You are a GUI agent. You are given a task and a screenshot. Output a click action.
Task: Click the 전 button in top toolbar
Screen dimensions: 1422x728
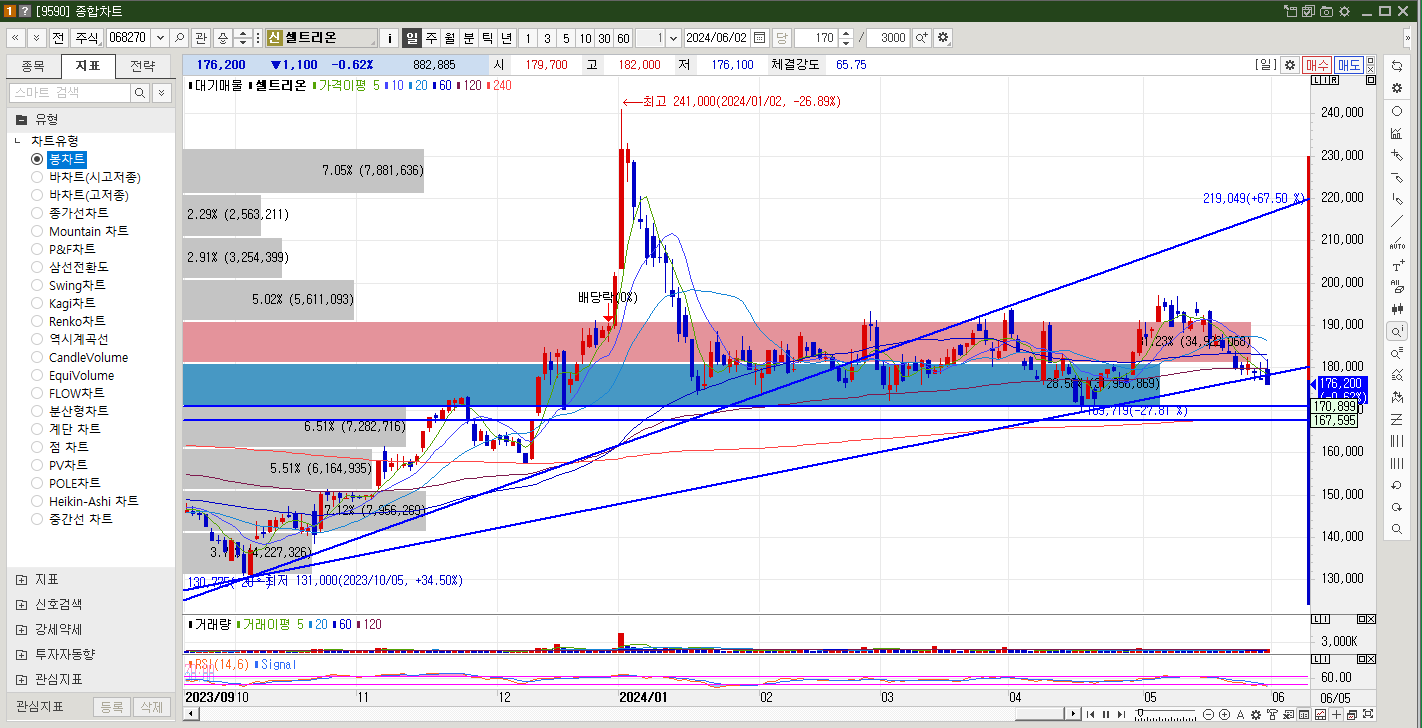click(x=58, y=38)
